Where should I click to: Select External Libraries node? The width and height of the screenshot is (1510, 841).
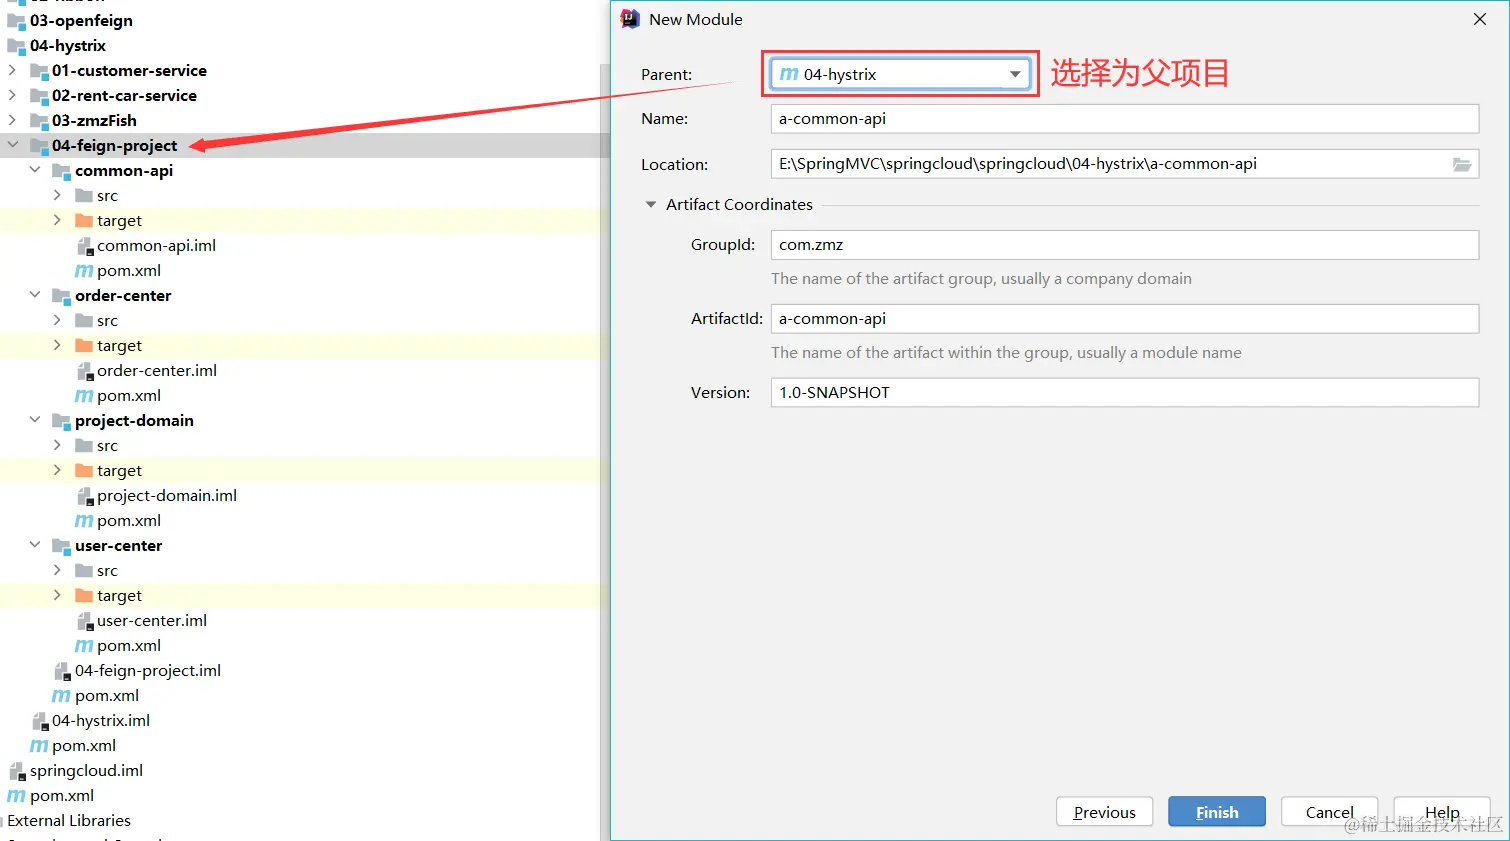click(x=69, y=820)
